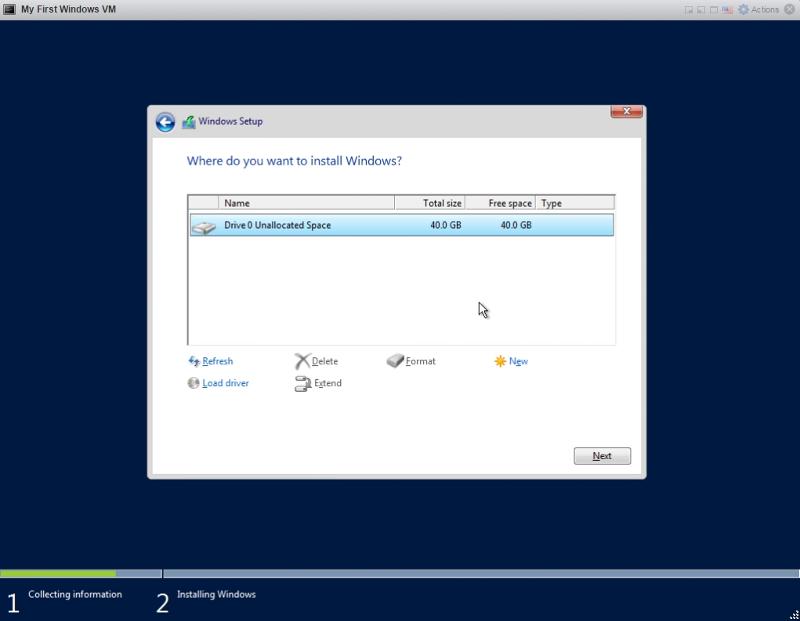Screen dimensions: 800x621
Task: Click the console close X icon
Action: click(x=789, y=9)
